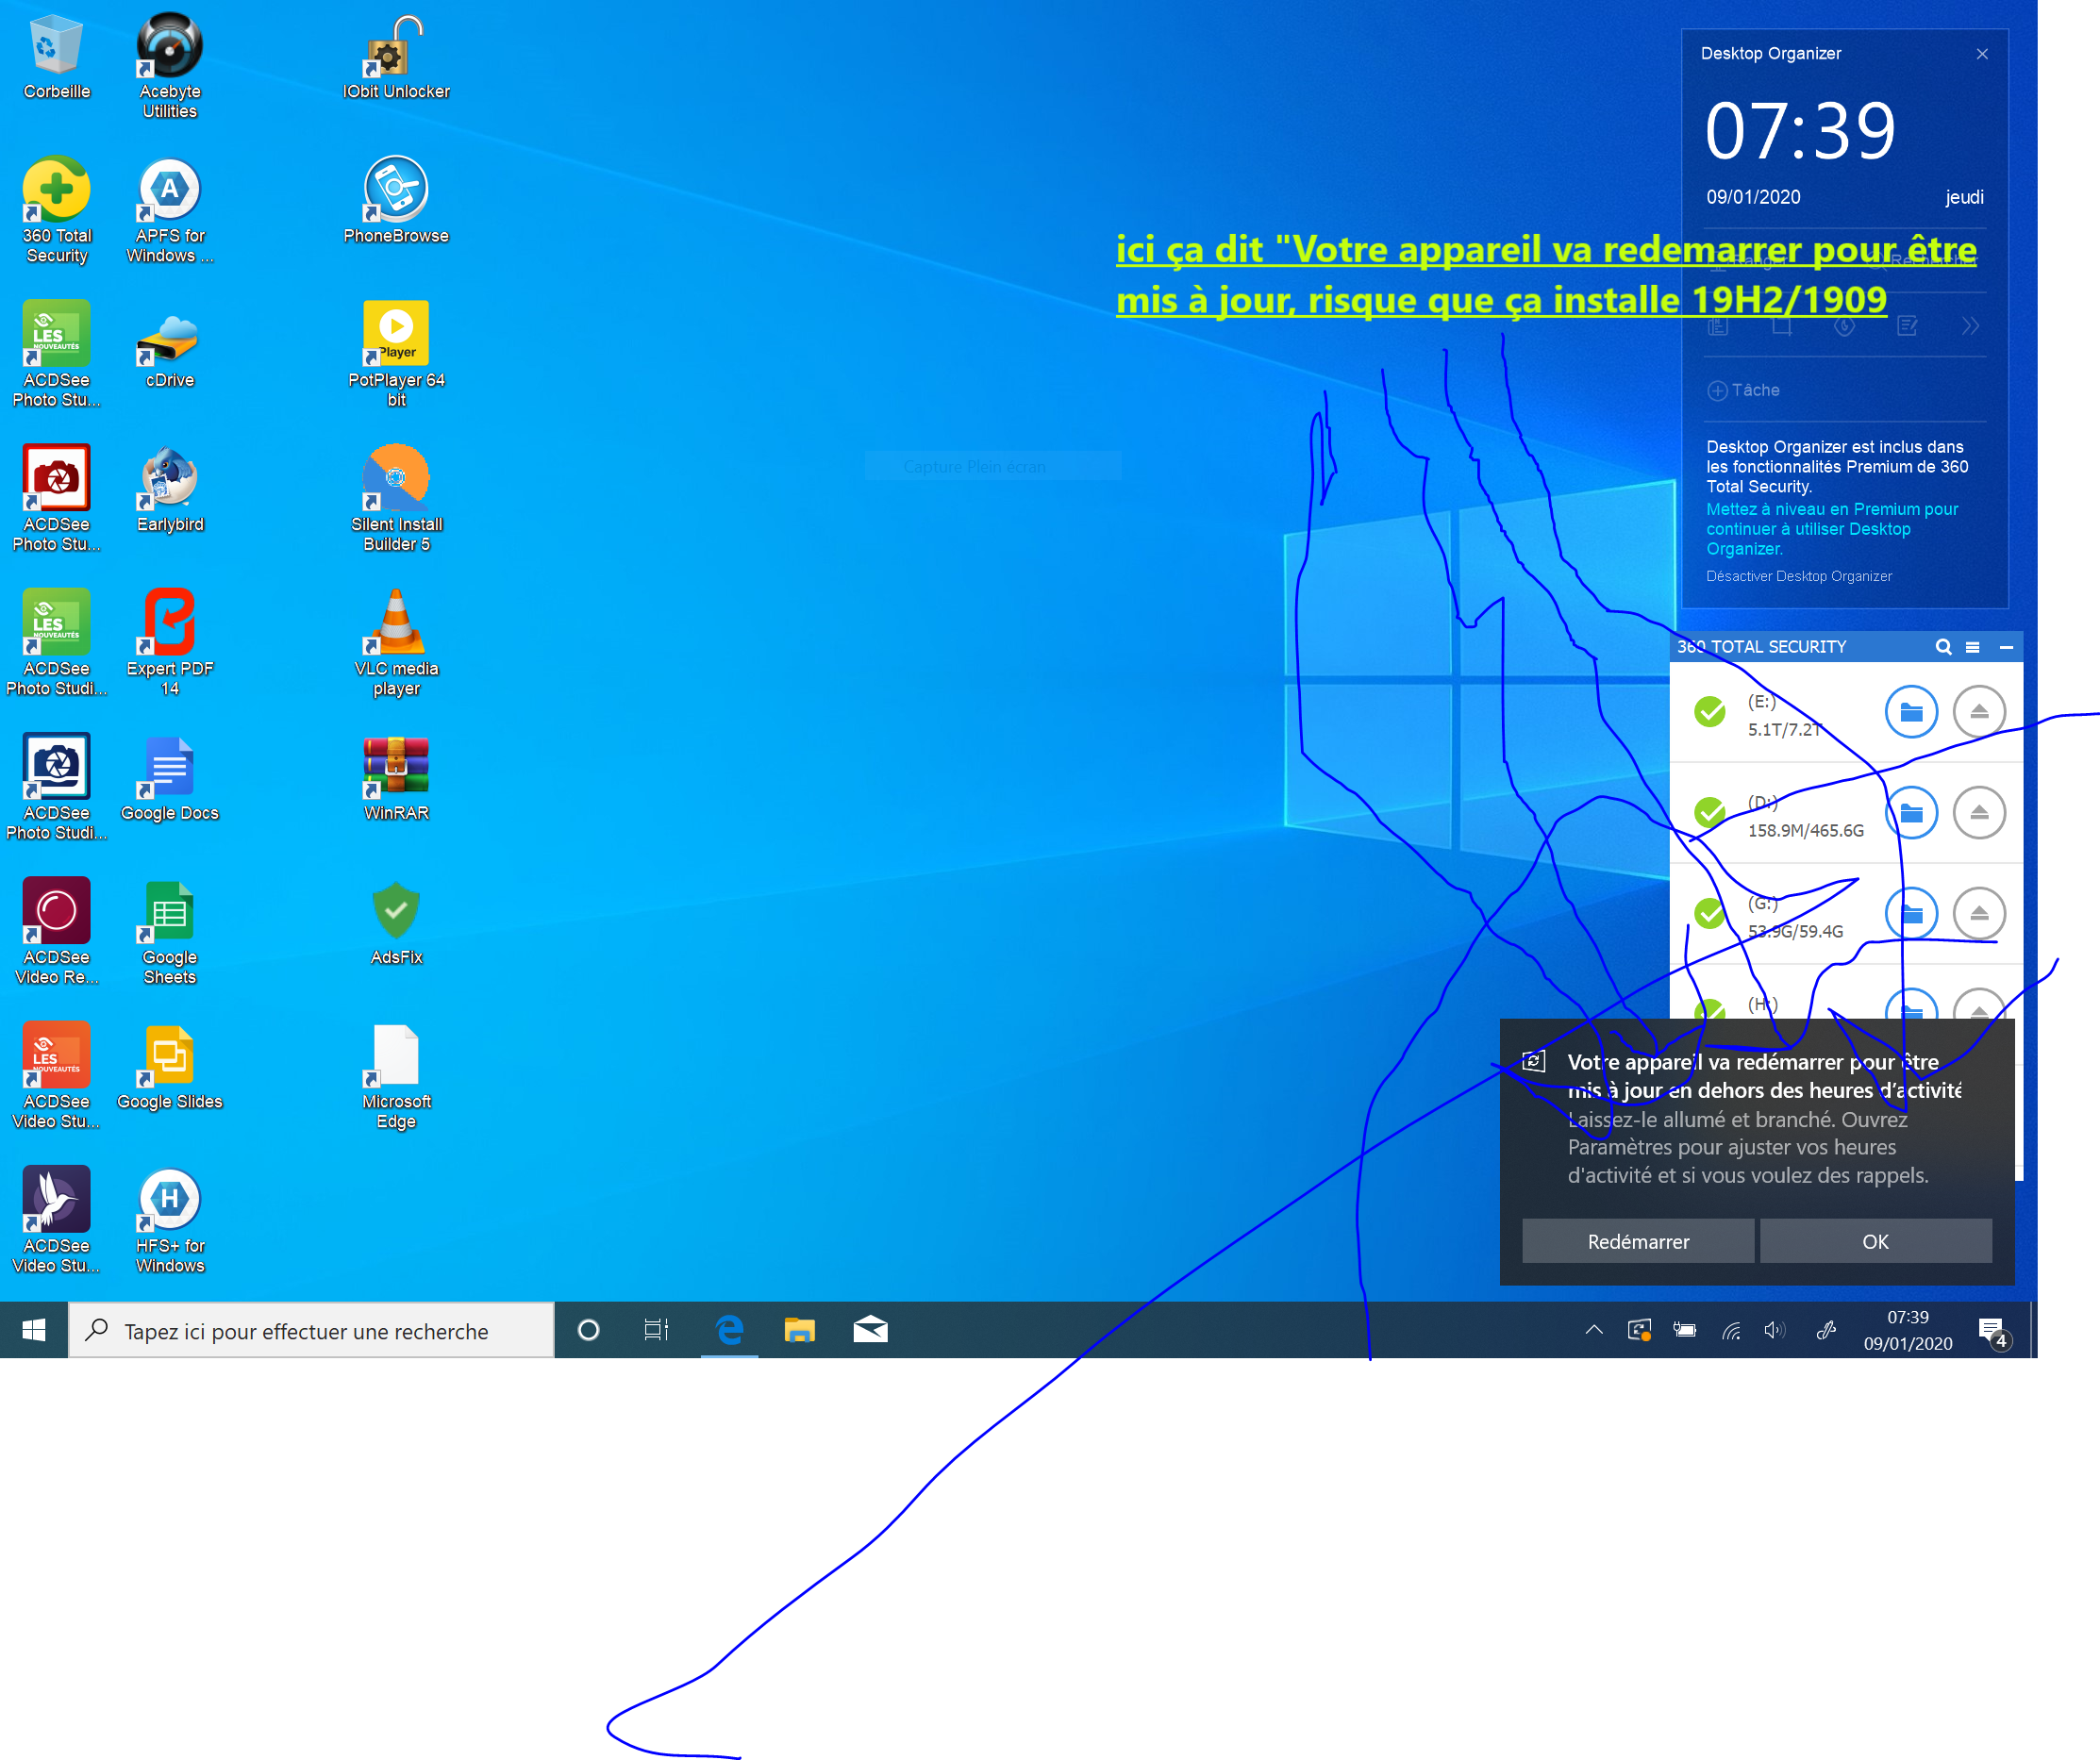Launch Edge from the taskbar
This screenshot has height=1760, width=2100.
point(729,1330)
